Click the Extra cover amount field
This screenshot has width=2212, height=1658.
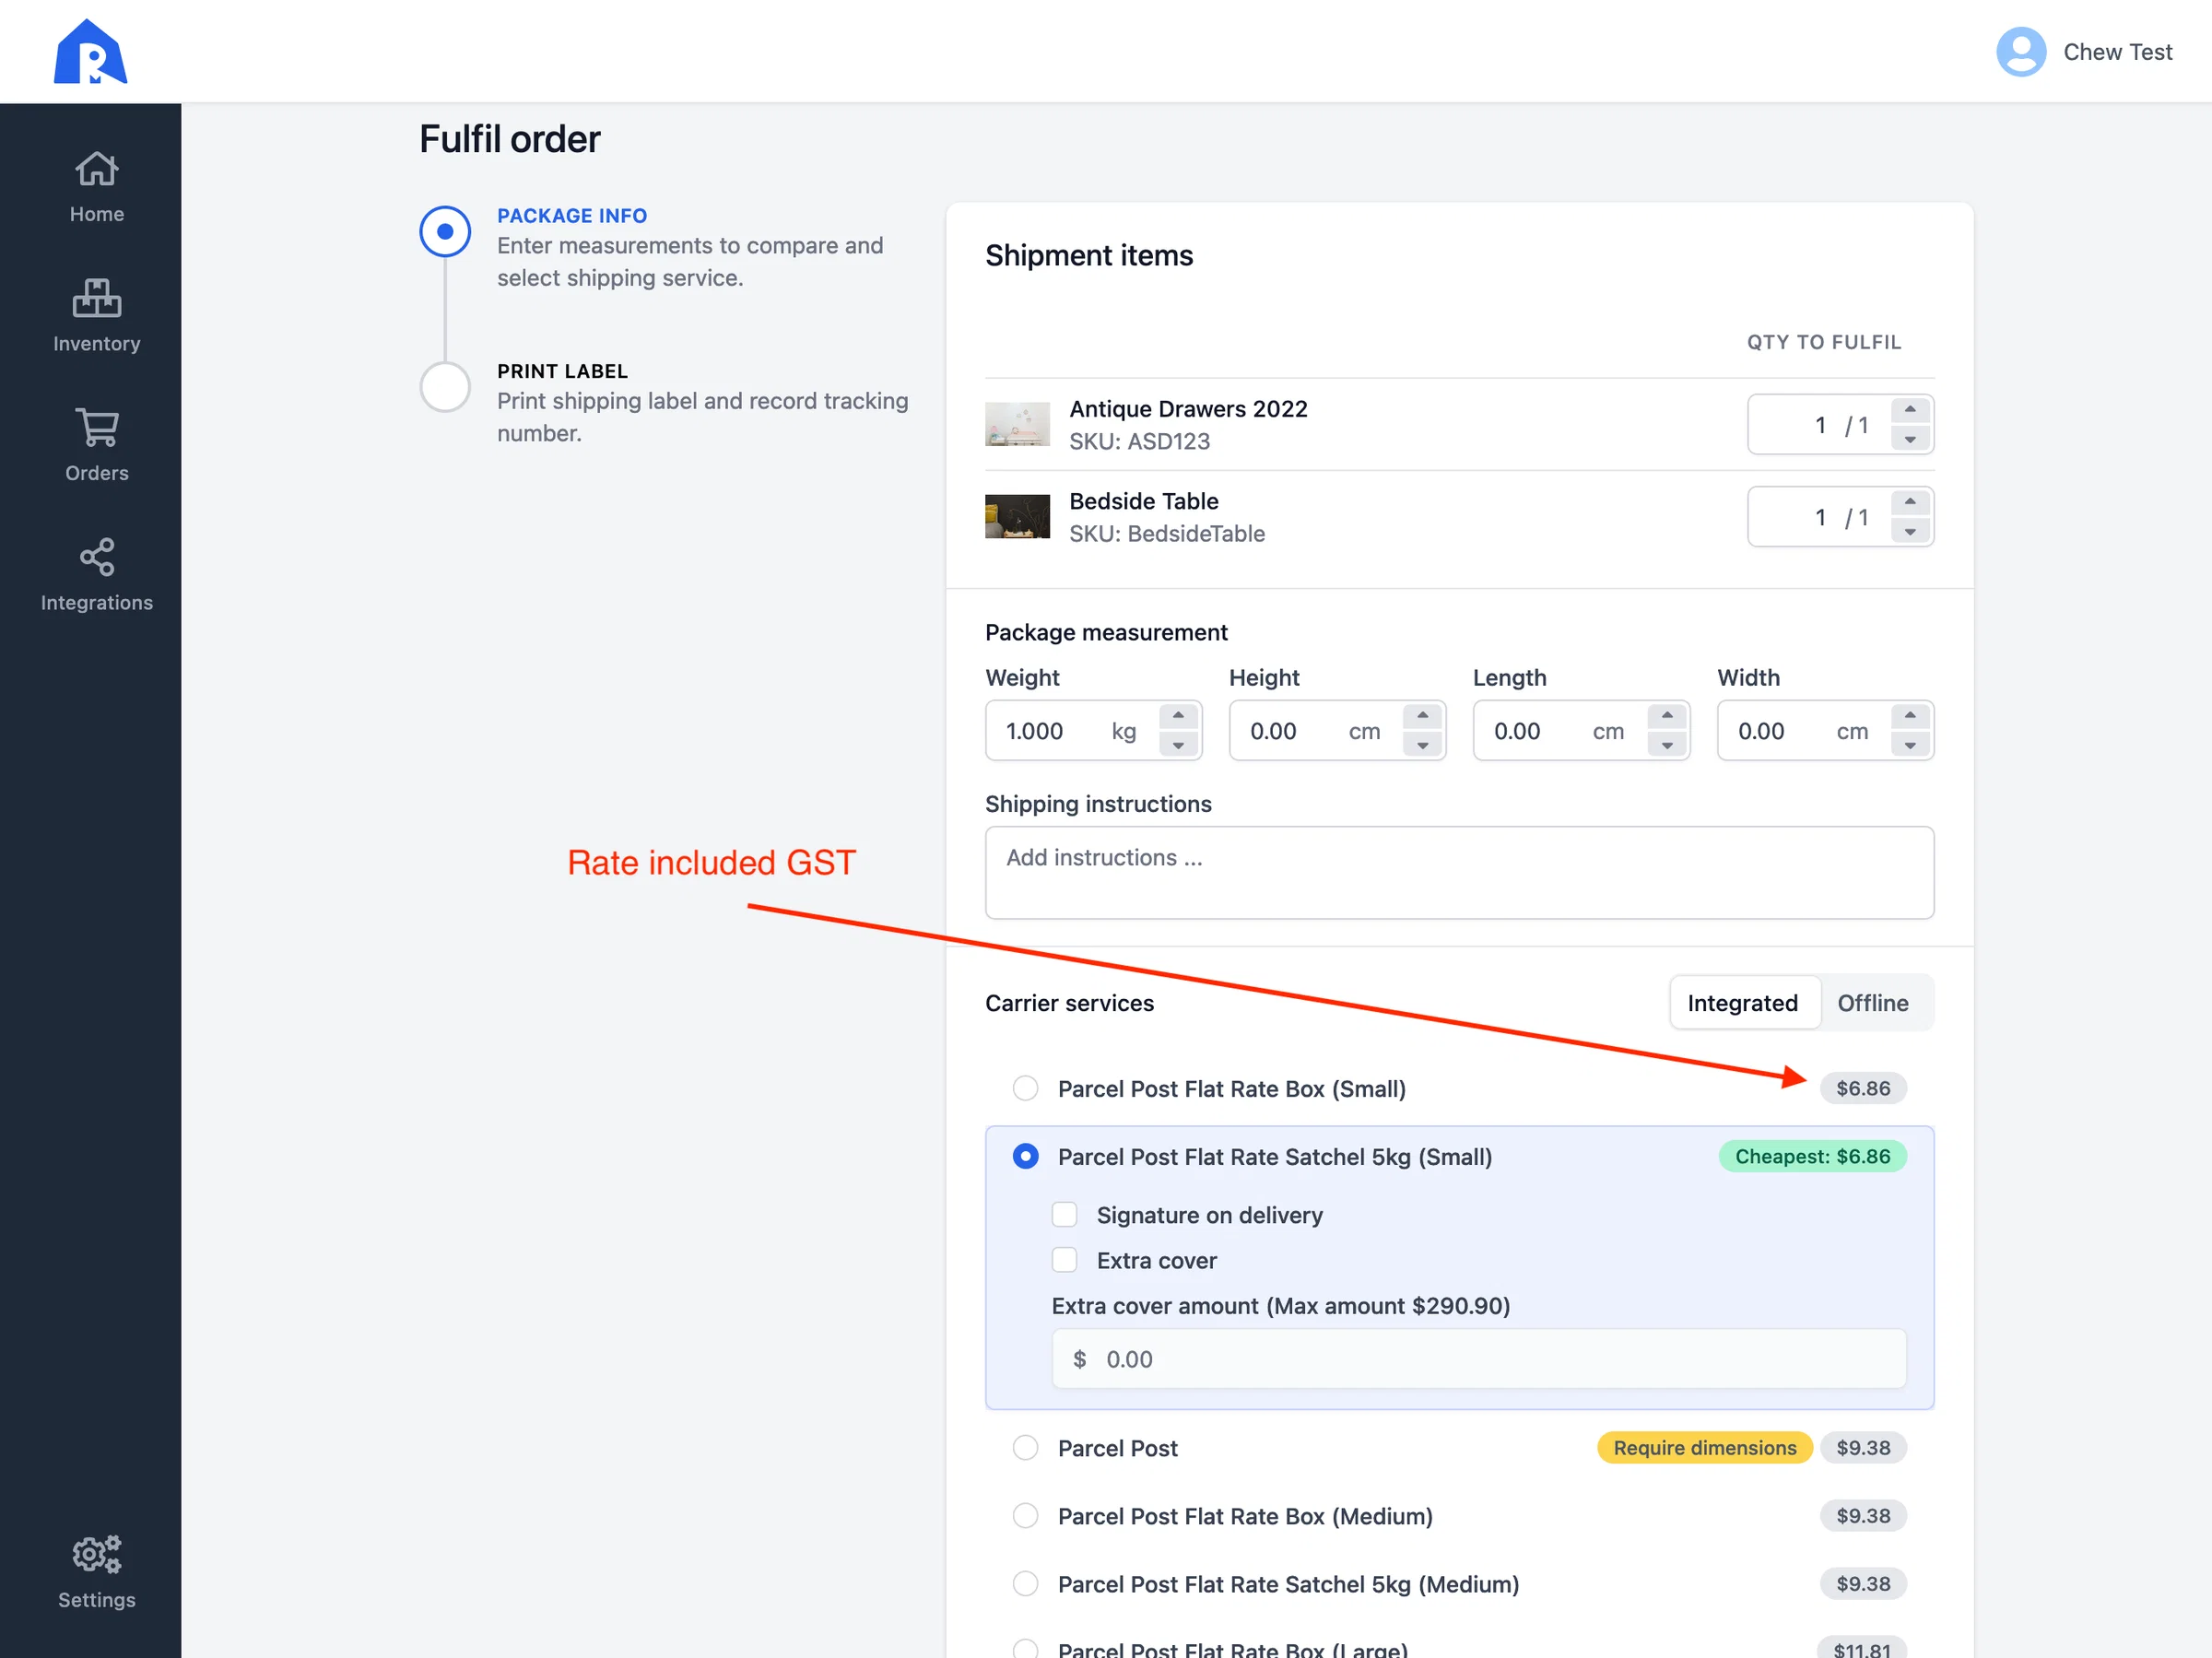tap(1478, 1359)
